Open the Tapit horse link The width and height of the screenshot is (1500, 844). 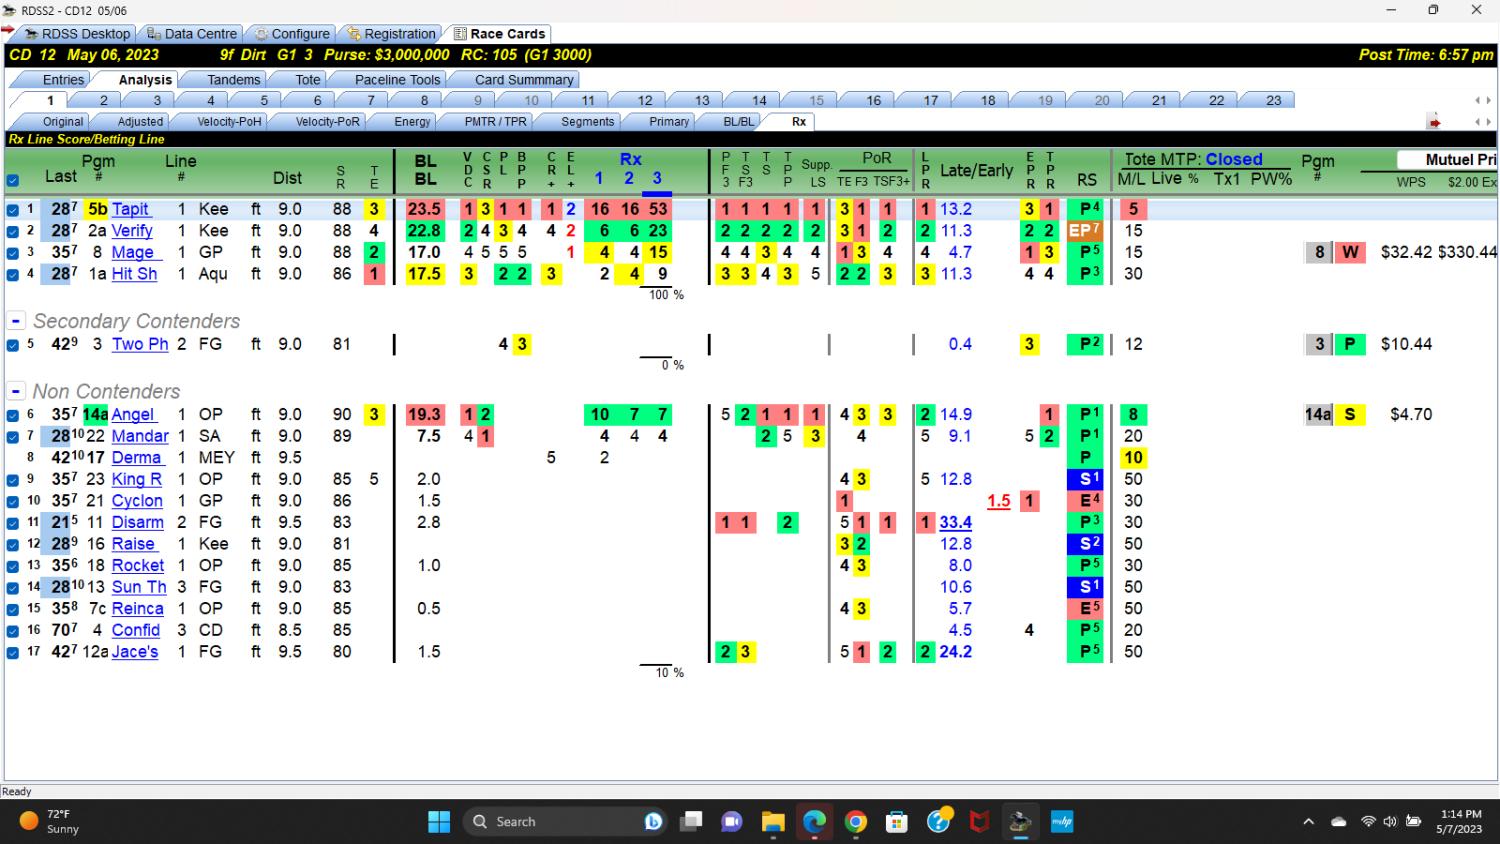point(130,209)
